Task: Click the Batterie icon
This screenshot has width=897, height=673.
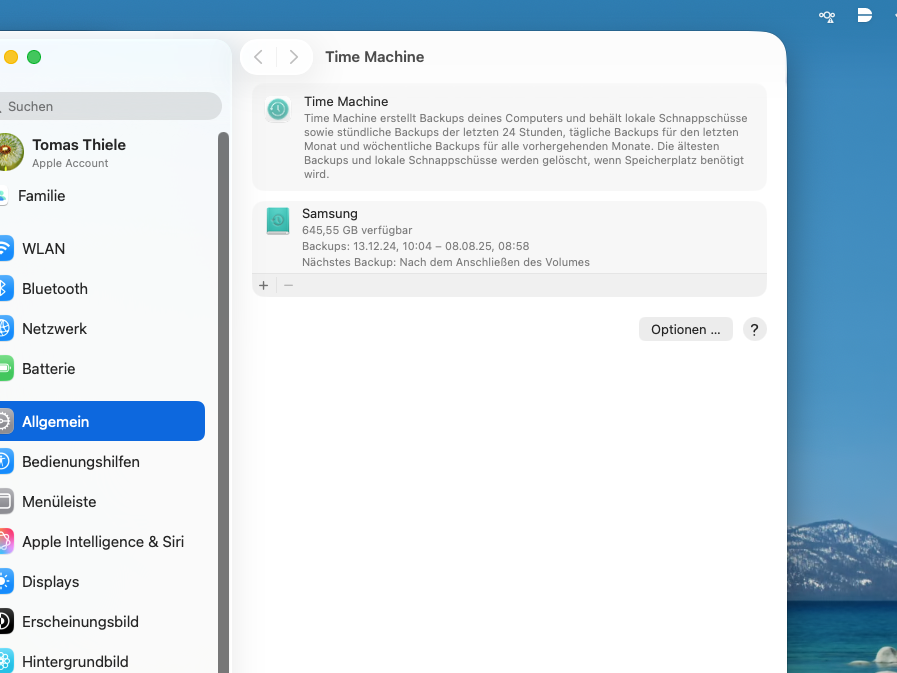Action: (5, 368)
